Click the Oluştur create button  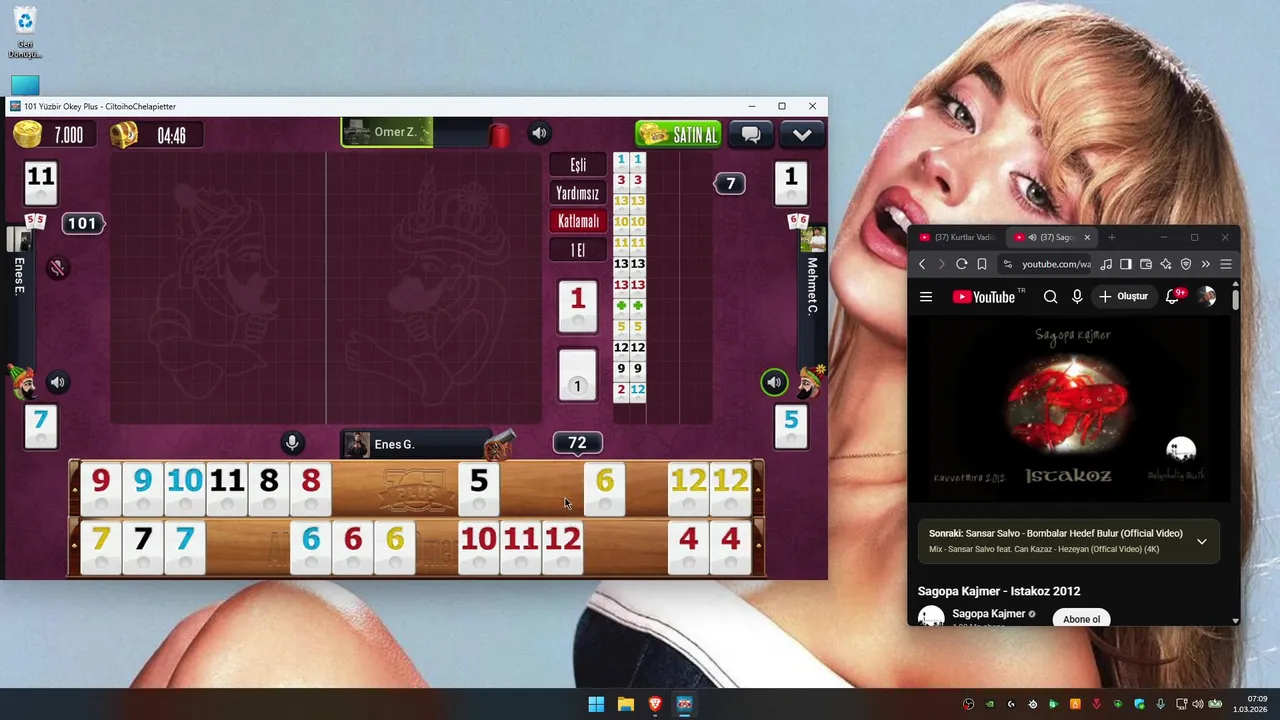(1124, 296)
